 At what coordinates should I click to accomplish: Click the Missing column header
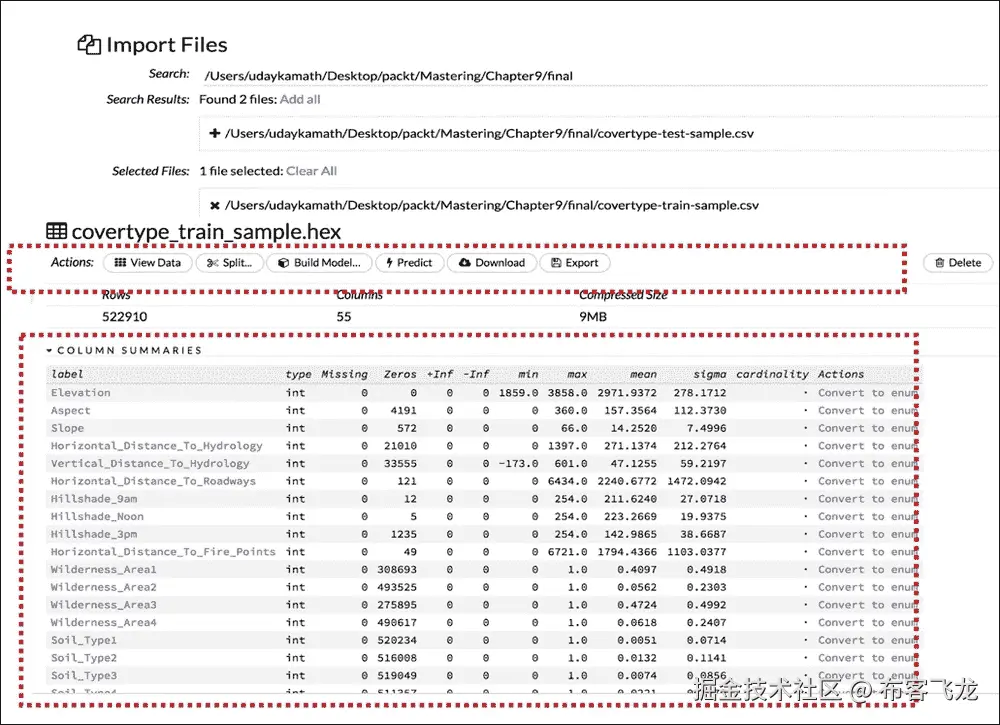[344, 374]
